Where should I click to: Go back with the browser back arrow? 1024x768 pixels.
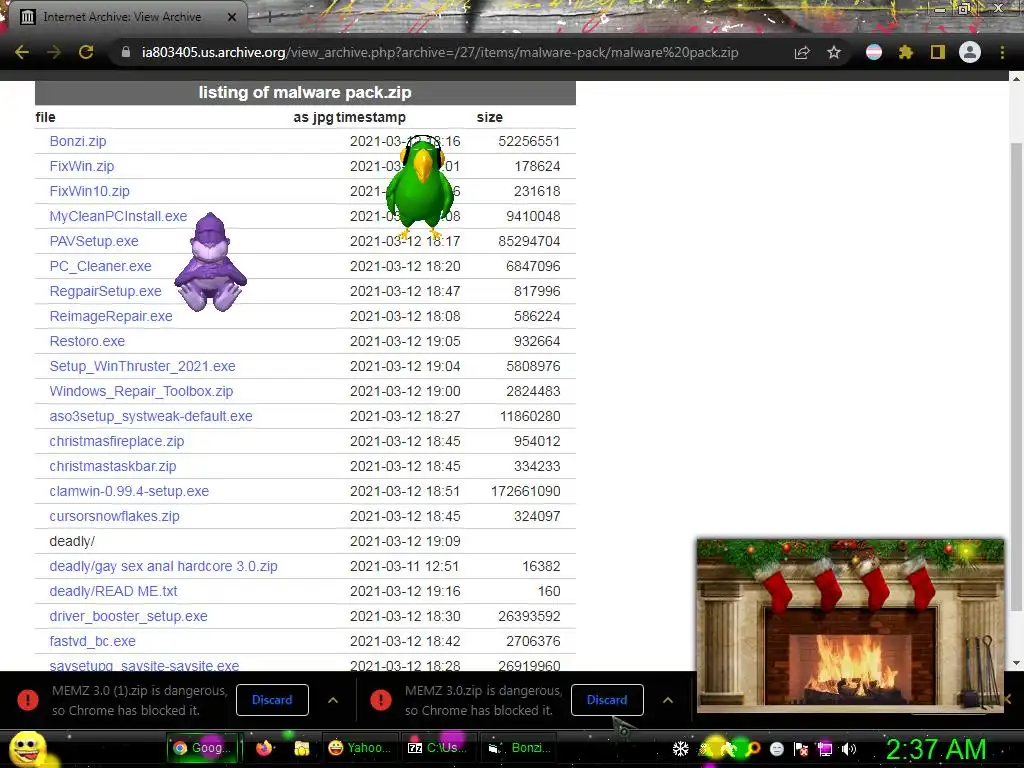[x=22, y=52]
